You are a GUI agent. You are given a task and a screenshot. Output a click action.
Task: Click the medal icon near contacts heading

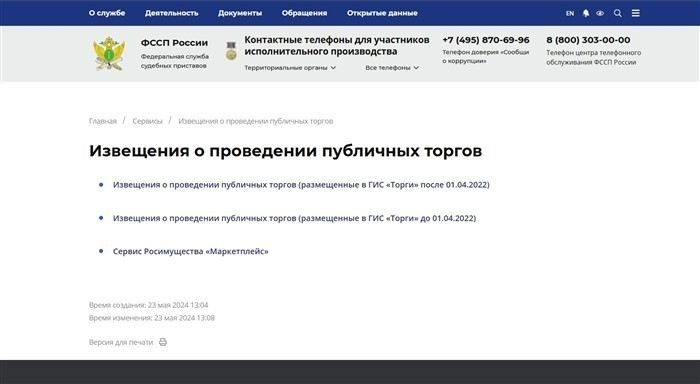(231, 51)
